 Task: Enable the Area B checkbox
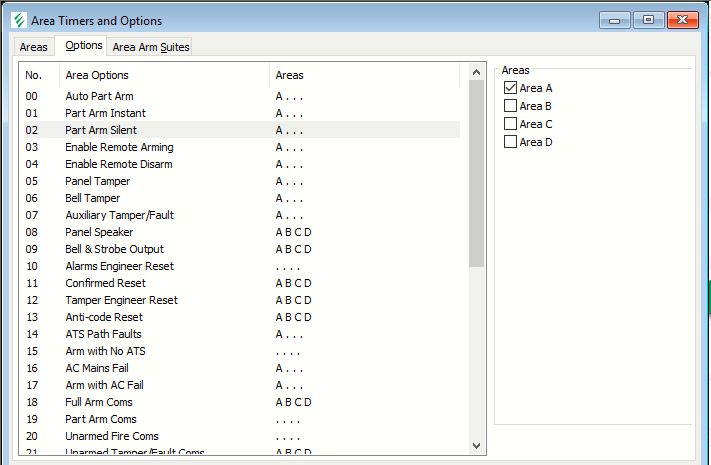point(511,106)
